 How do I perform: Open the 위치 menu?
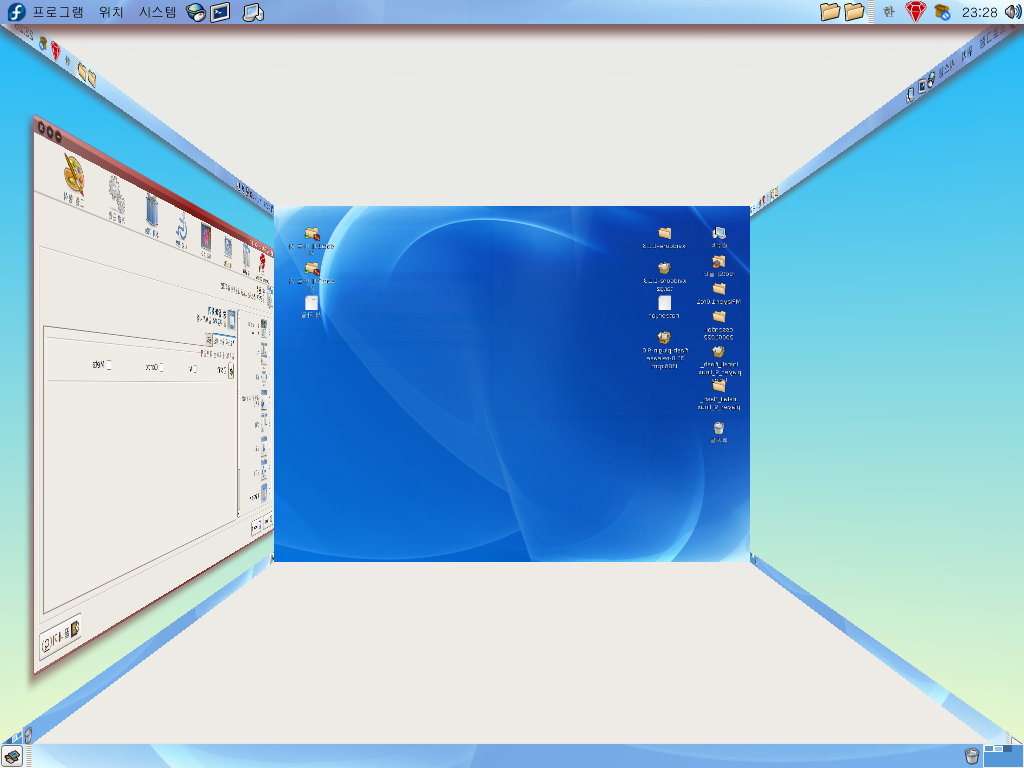111,12
